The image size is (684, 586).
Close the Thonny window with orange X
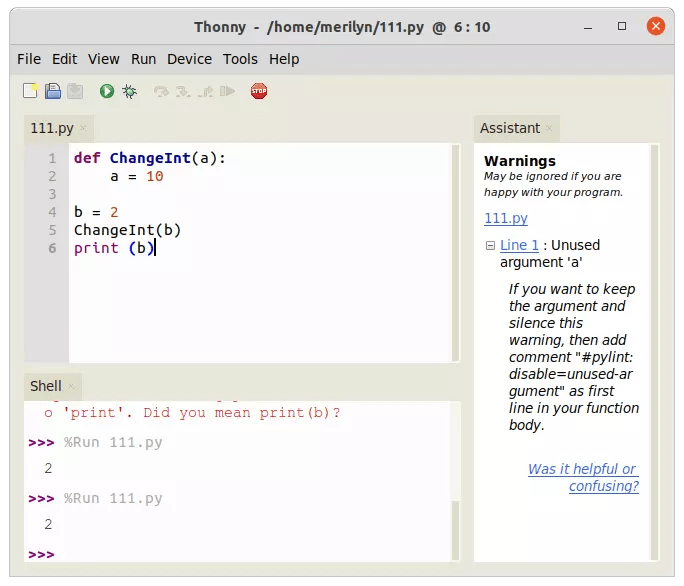coord(656,27)
